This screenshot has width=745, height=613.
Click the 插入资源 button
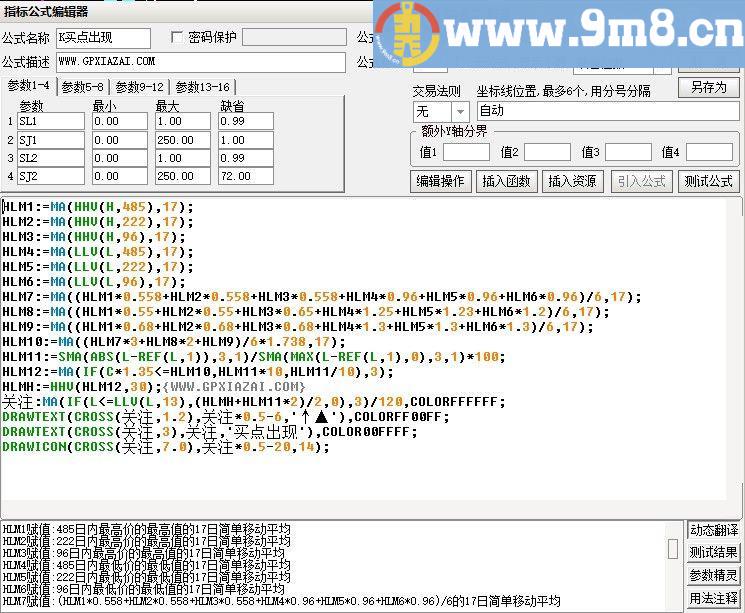click(x=573, y=181)
